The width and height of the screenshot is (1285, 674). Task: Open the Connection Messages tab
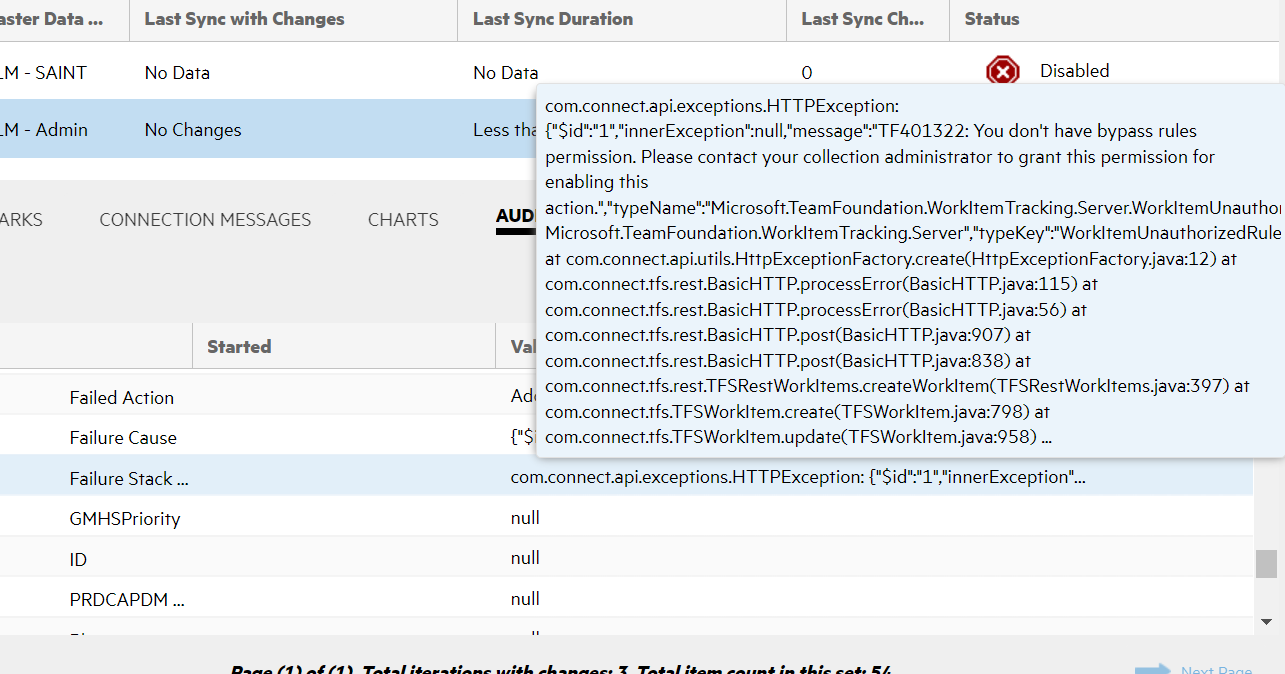205,220
